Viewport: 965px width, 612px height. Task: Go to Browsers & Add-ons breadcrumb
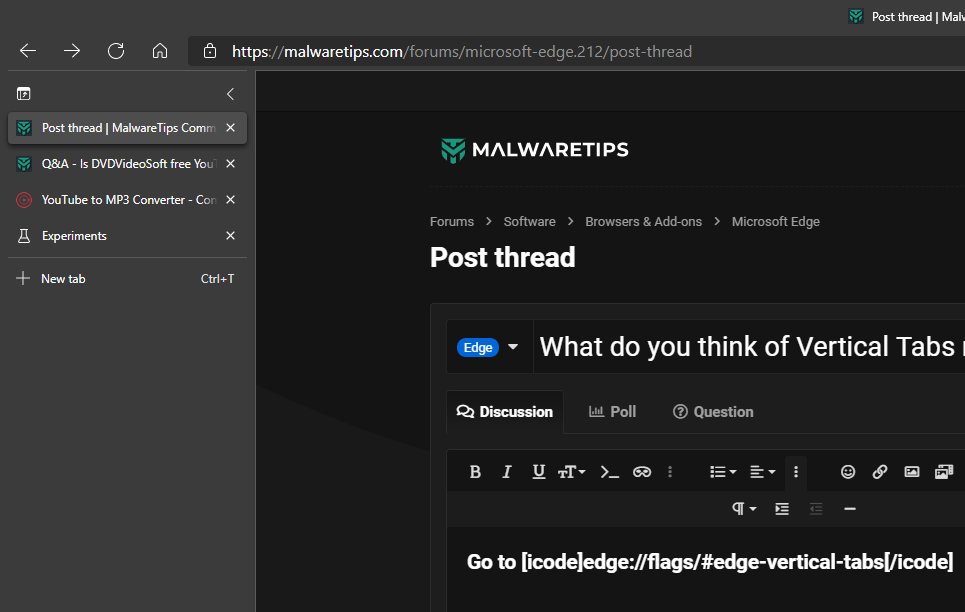click(643, 222)
